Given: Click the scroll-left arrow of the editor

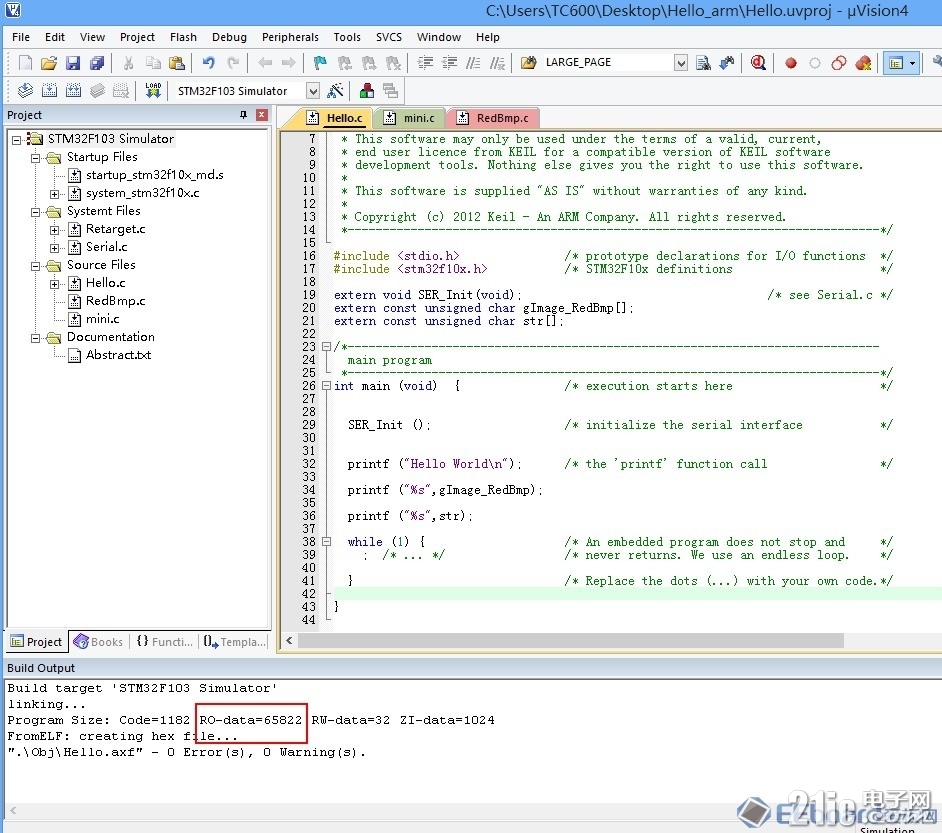Looking at the screenshot, I should [289, 641].
